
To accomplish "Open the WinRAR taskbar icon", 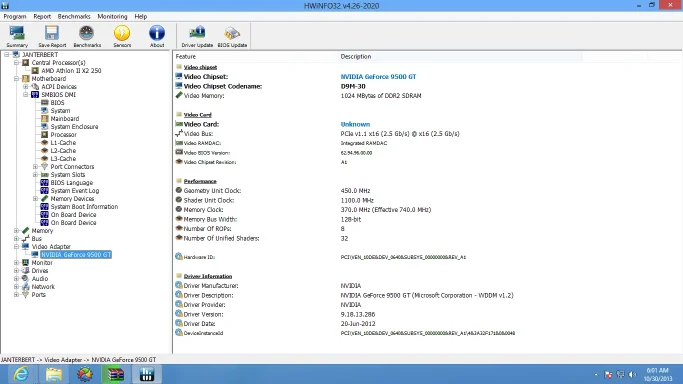I will [x=115, y=374].
